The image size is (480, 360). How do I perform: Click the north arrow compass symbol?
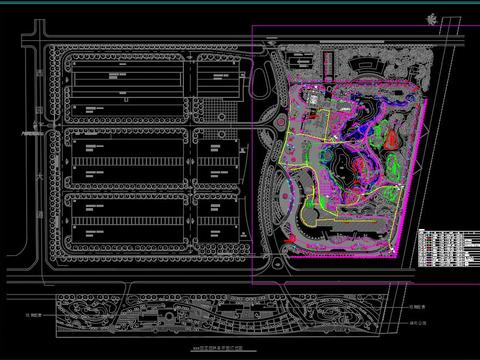pyautogui.click(x=432, y=20)
